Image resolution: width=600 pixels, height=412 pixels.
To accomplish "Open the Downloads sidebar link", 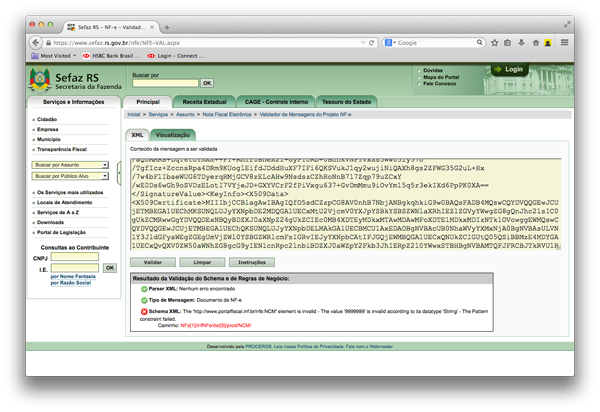I will (50, 222).
